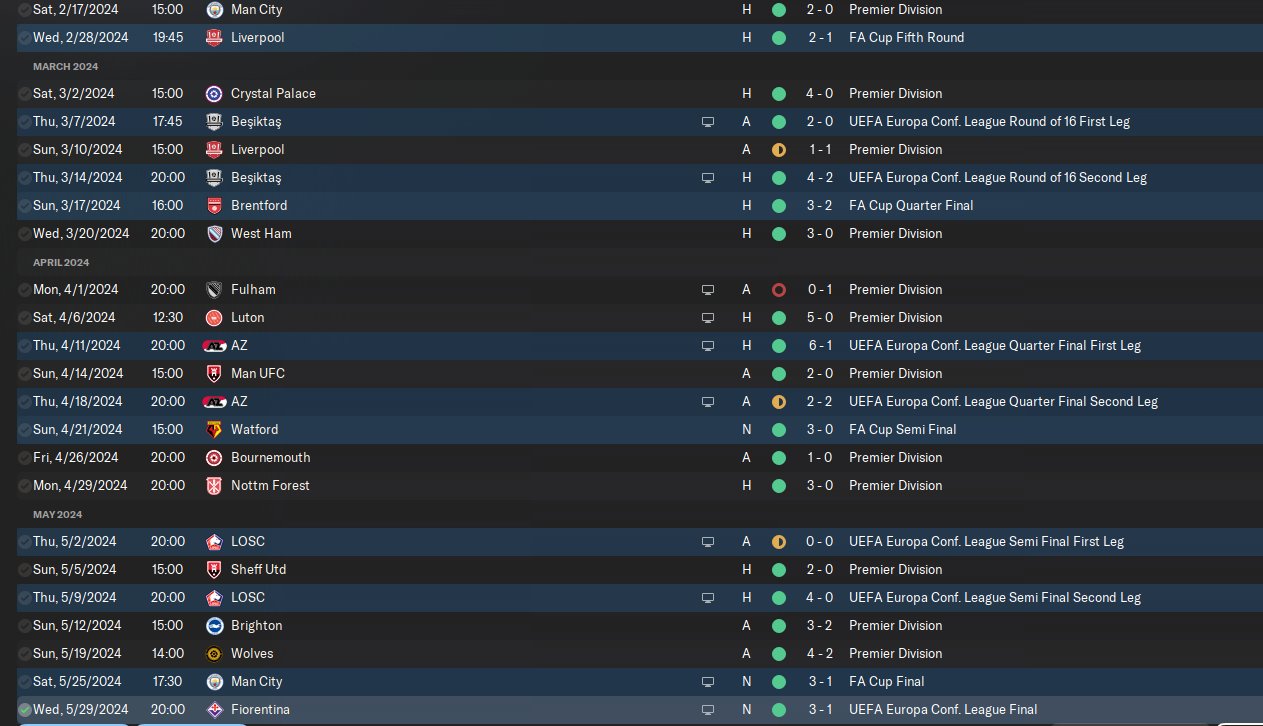Click the Watford club badge
This screenshot has height=726, width=1263.
click(x=213, y=429)
